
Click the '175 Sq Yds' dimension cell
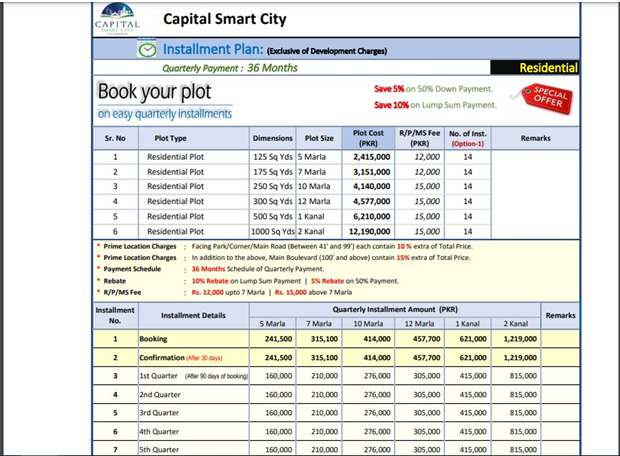(x=273, y=172)
